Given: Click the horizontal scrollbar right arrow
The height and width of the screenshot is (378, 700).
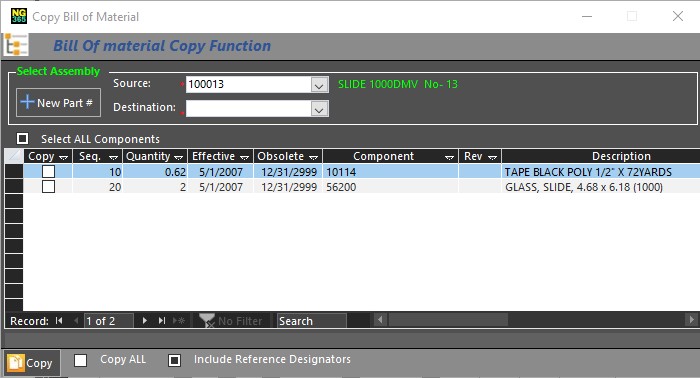Looking at the screenshot, I should 691,320.
